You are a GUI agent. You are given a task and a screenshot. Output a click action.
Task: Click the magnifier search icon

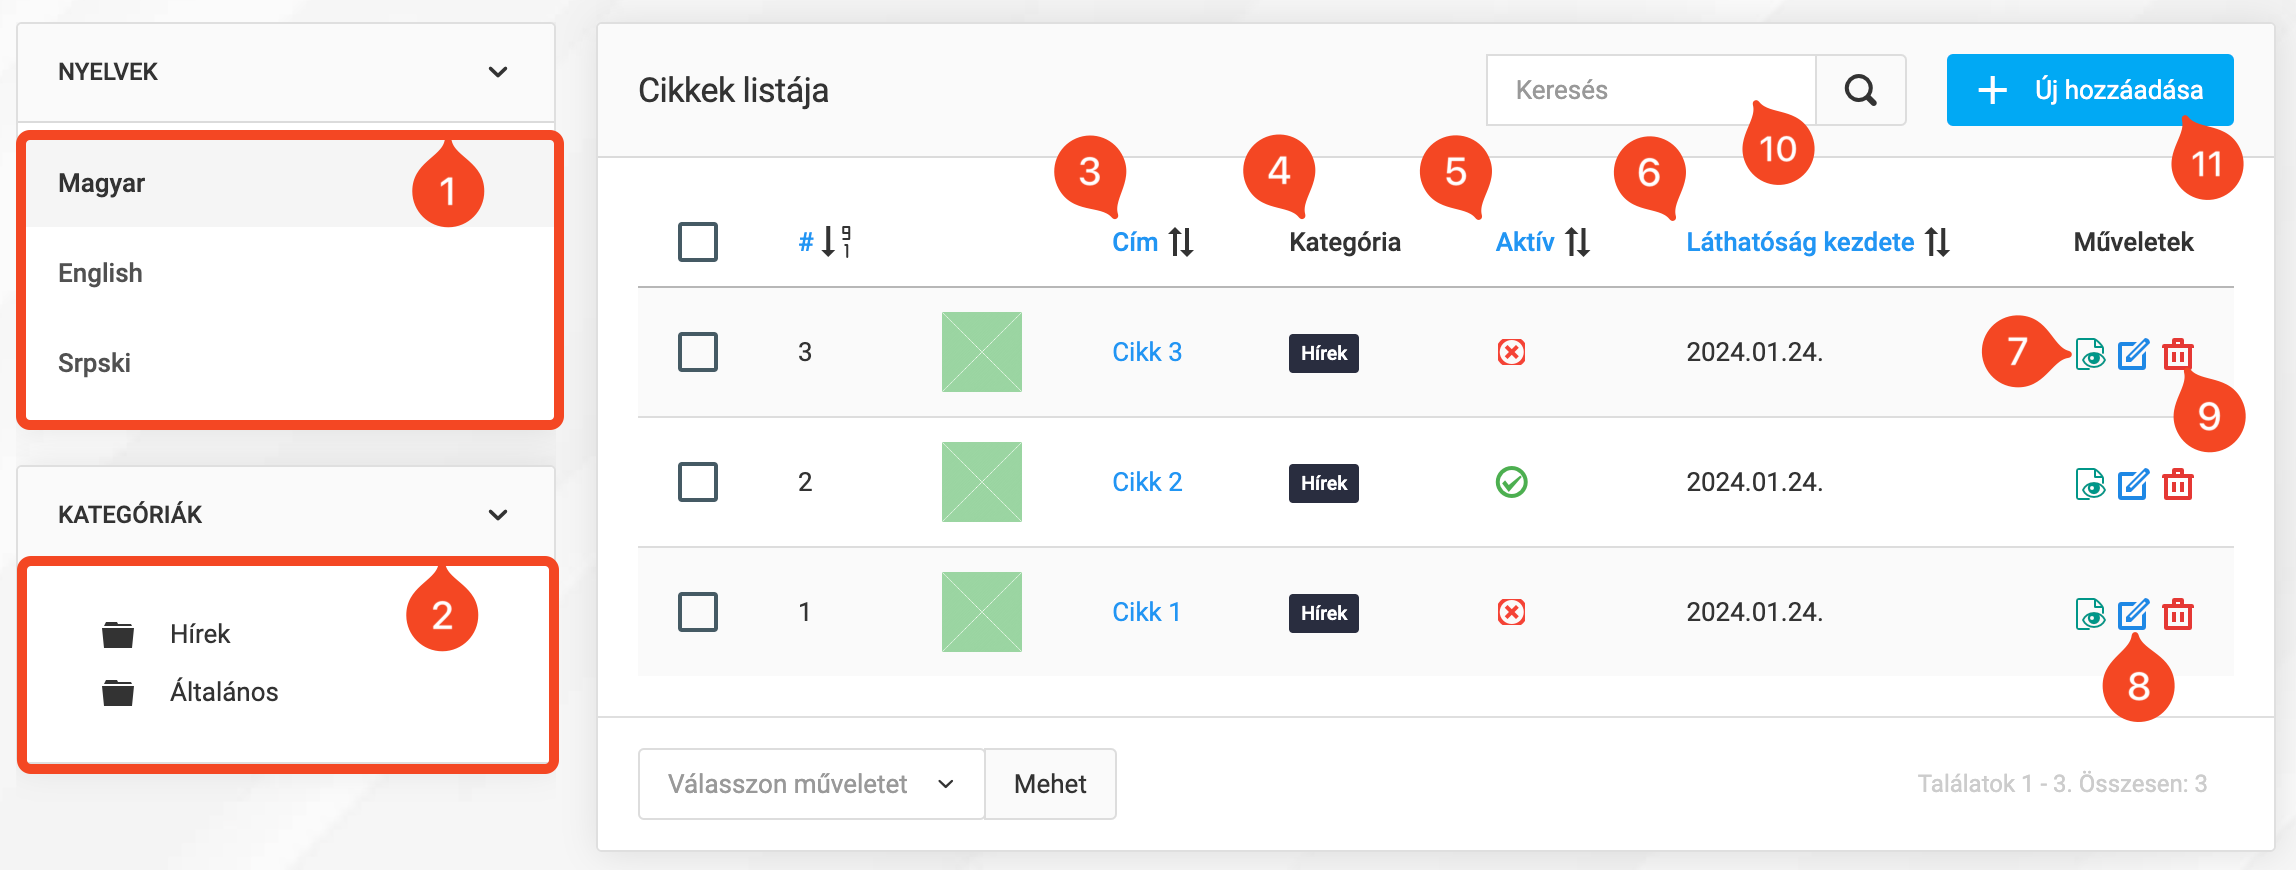click(1860, 90)
